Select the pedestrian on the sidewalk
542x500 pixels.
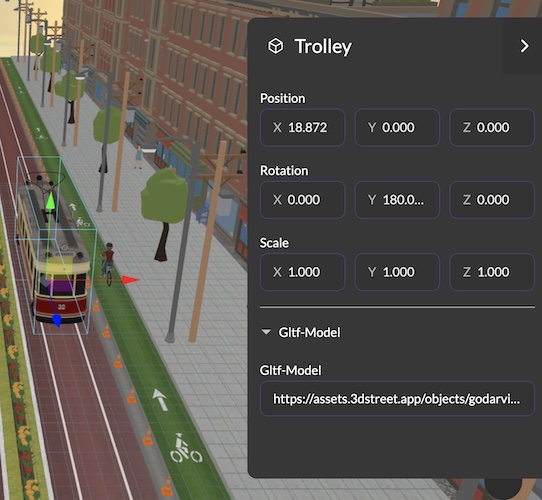click(x=138, y=157)
